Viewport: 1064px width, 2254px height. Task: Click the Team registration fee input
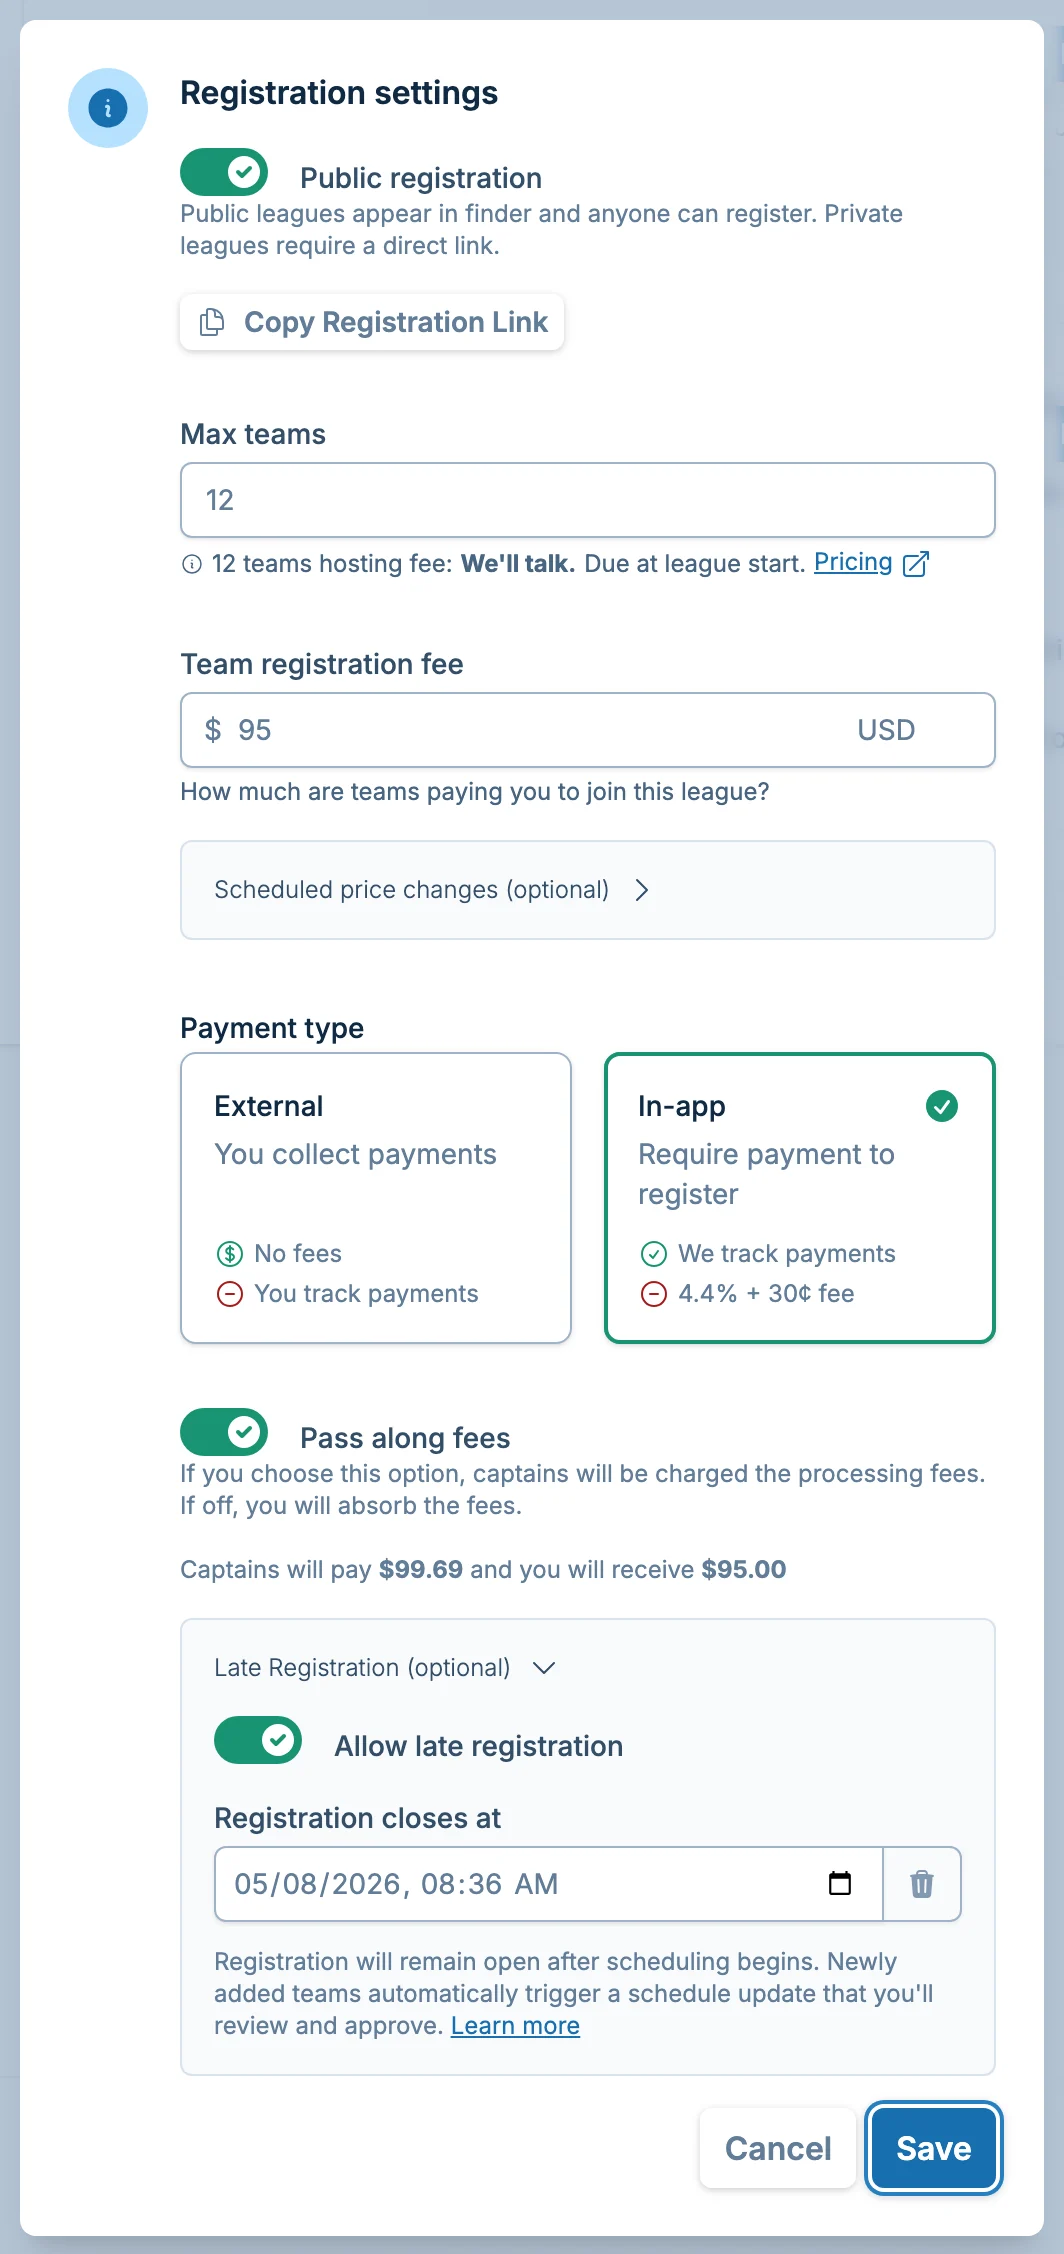click(x=587, y=729)
